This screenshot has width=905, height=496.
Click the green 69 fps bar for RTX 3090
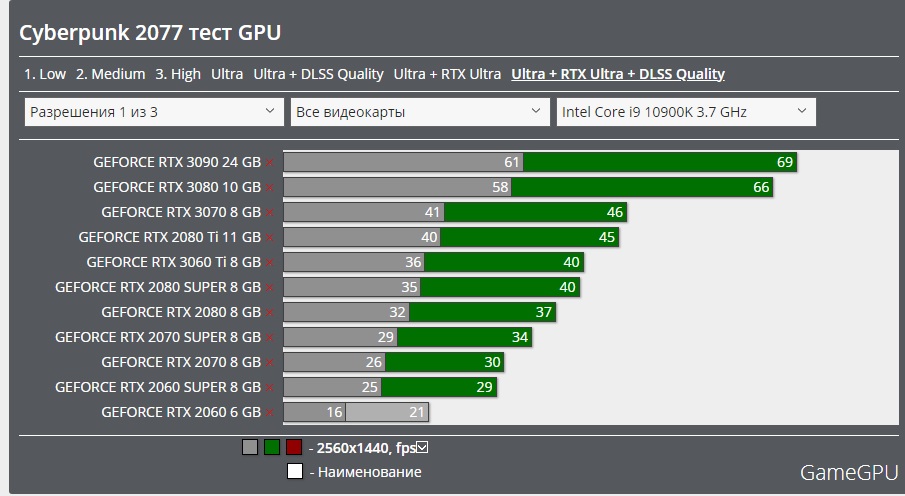pos(660,162)
